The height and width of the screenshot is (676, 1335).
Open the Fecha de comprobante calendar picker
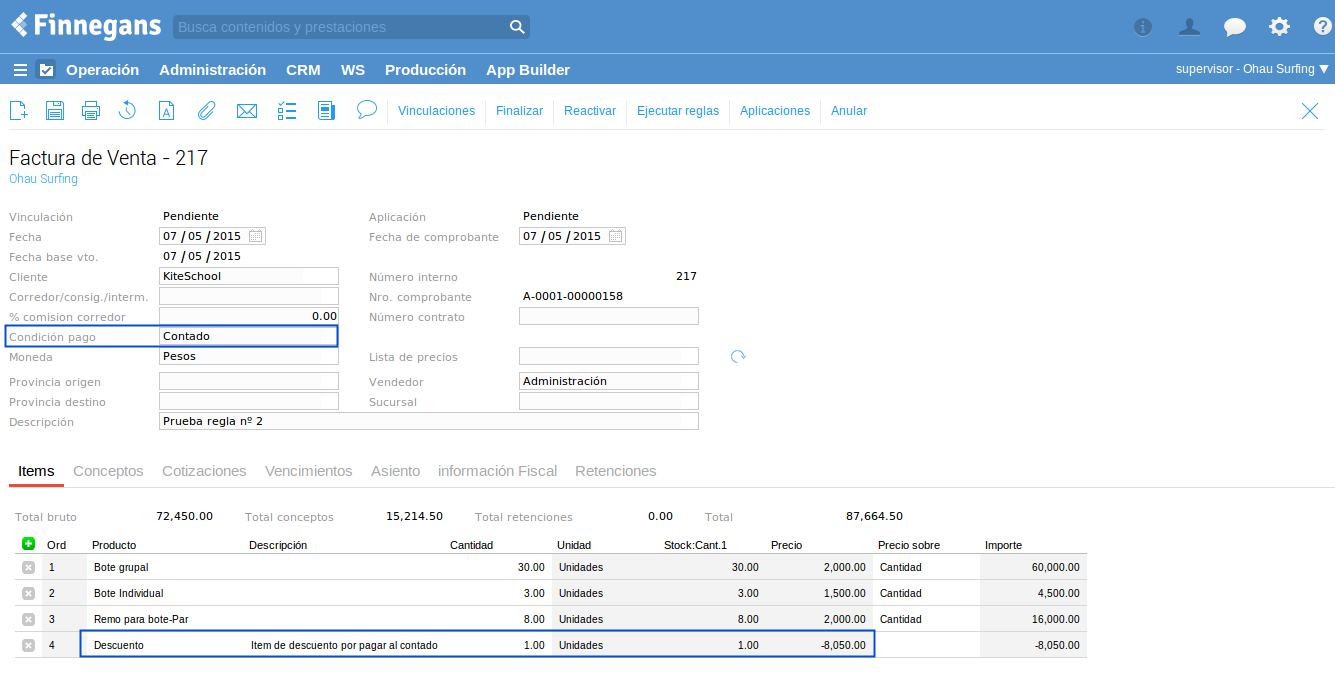coord(616,236)
